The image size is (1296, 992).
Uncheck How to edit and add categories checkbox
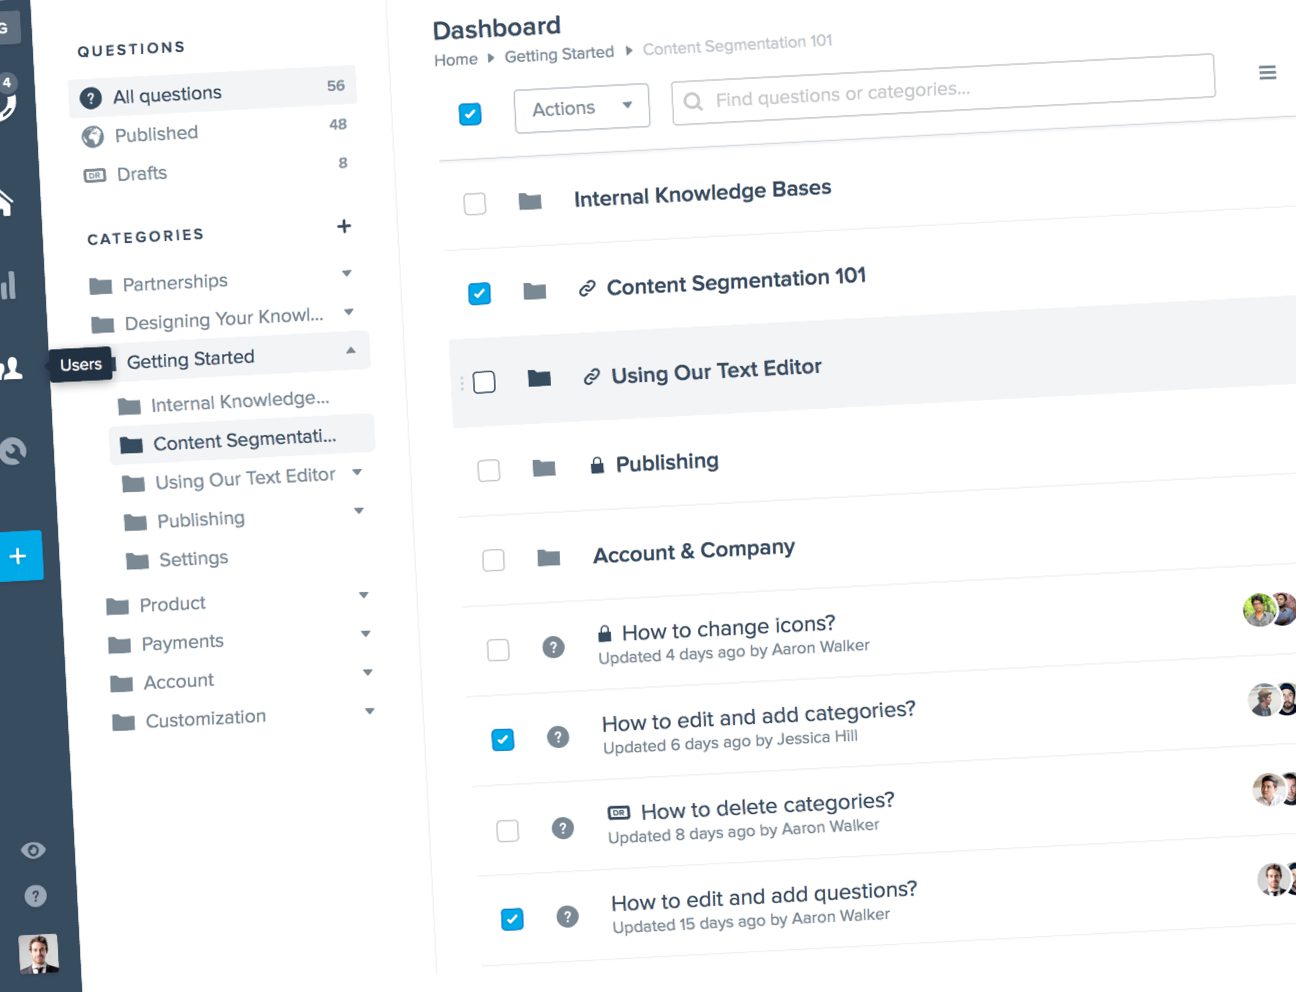[x=503, y=740]
